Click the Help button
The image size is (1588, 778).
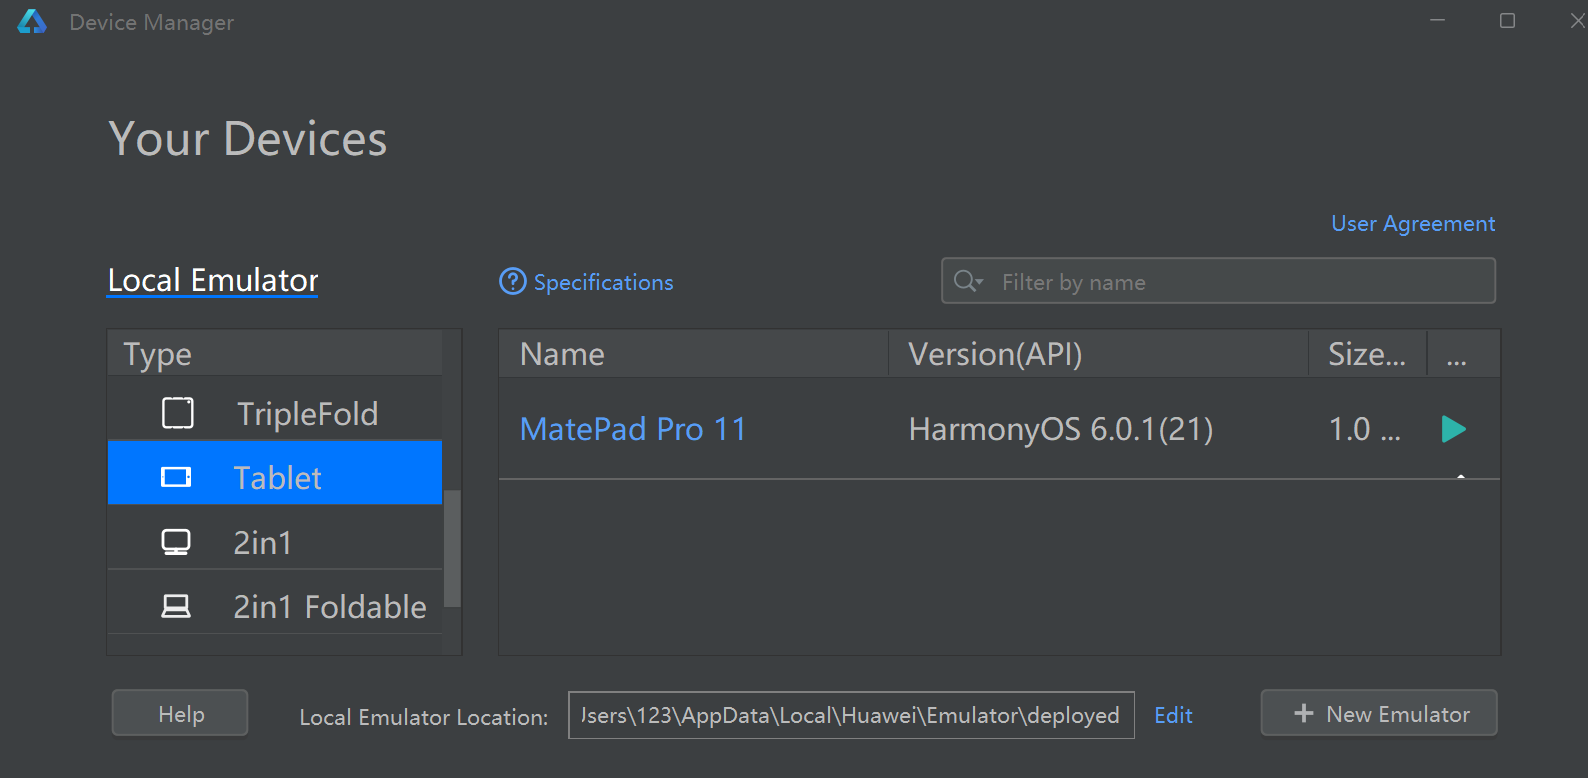pyautogui.click(x=180, y=713)
